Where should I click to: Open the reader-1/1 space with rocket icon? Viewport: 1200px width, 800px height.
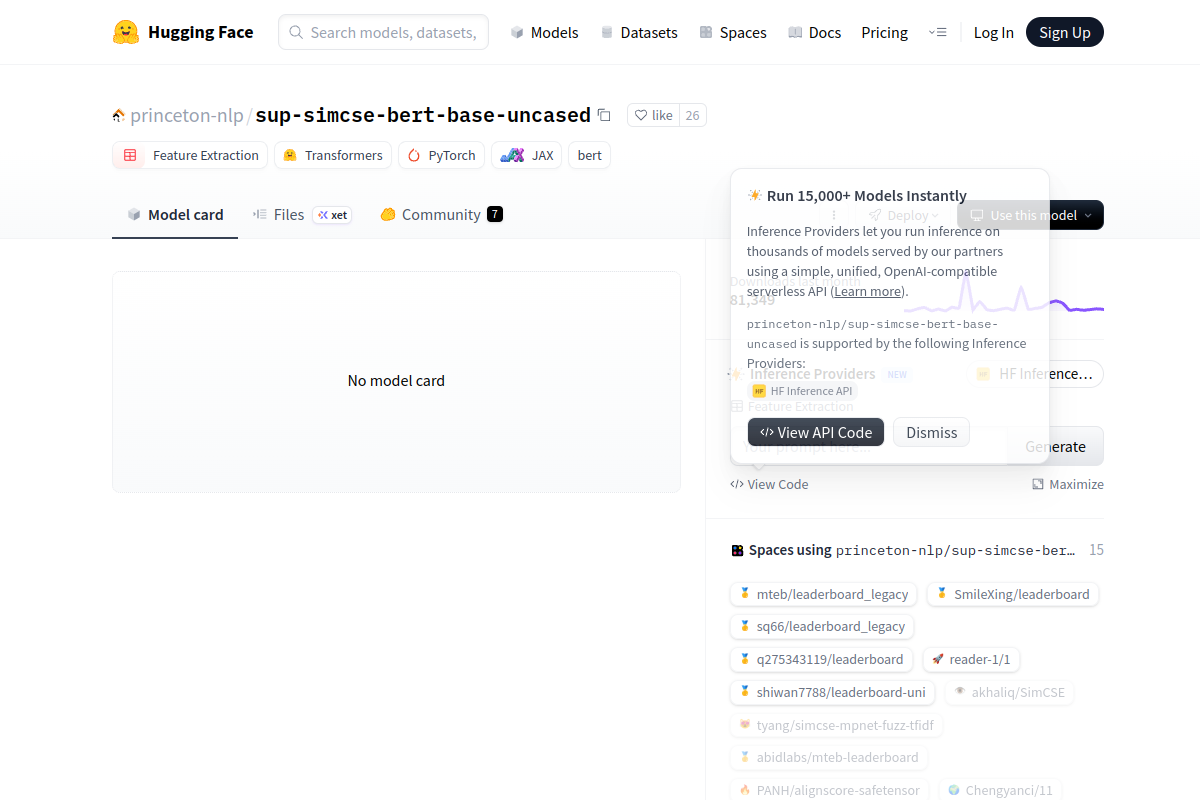(x=971, y=659)
